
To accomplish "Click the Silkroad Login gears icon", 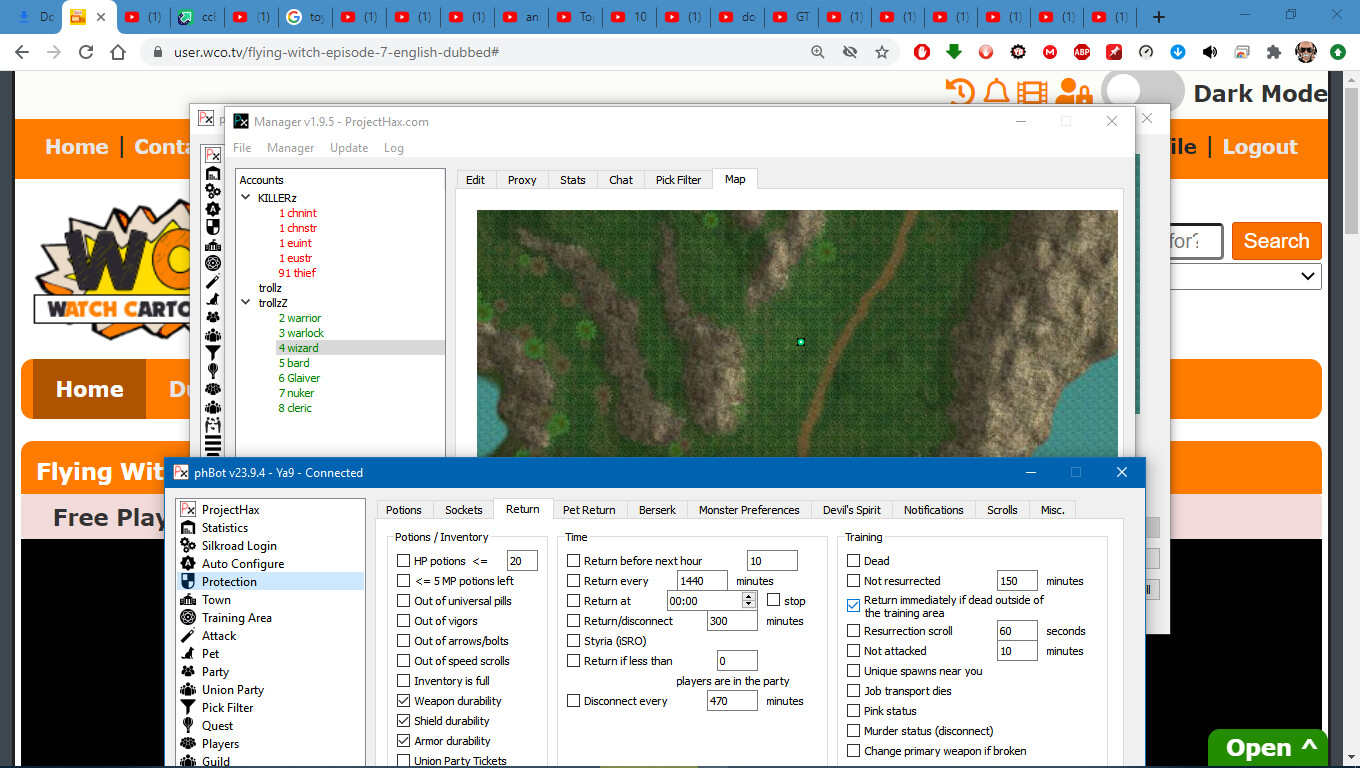I will point(188,546).
